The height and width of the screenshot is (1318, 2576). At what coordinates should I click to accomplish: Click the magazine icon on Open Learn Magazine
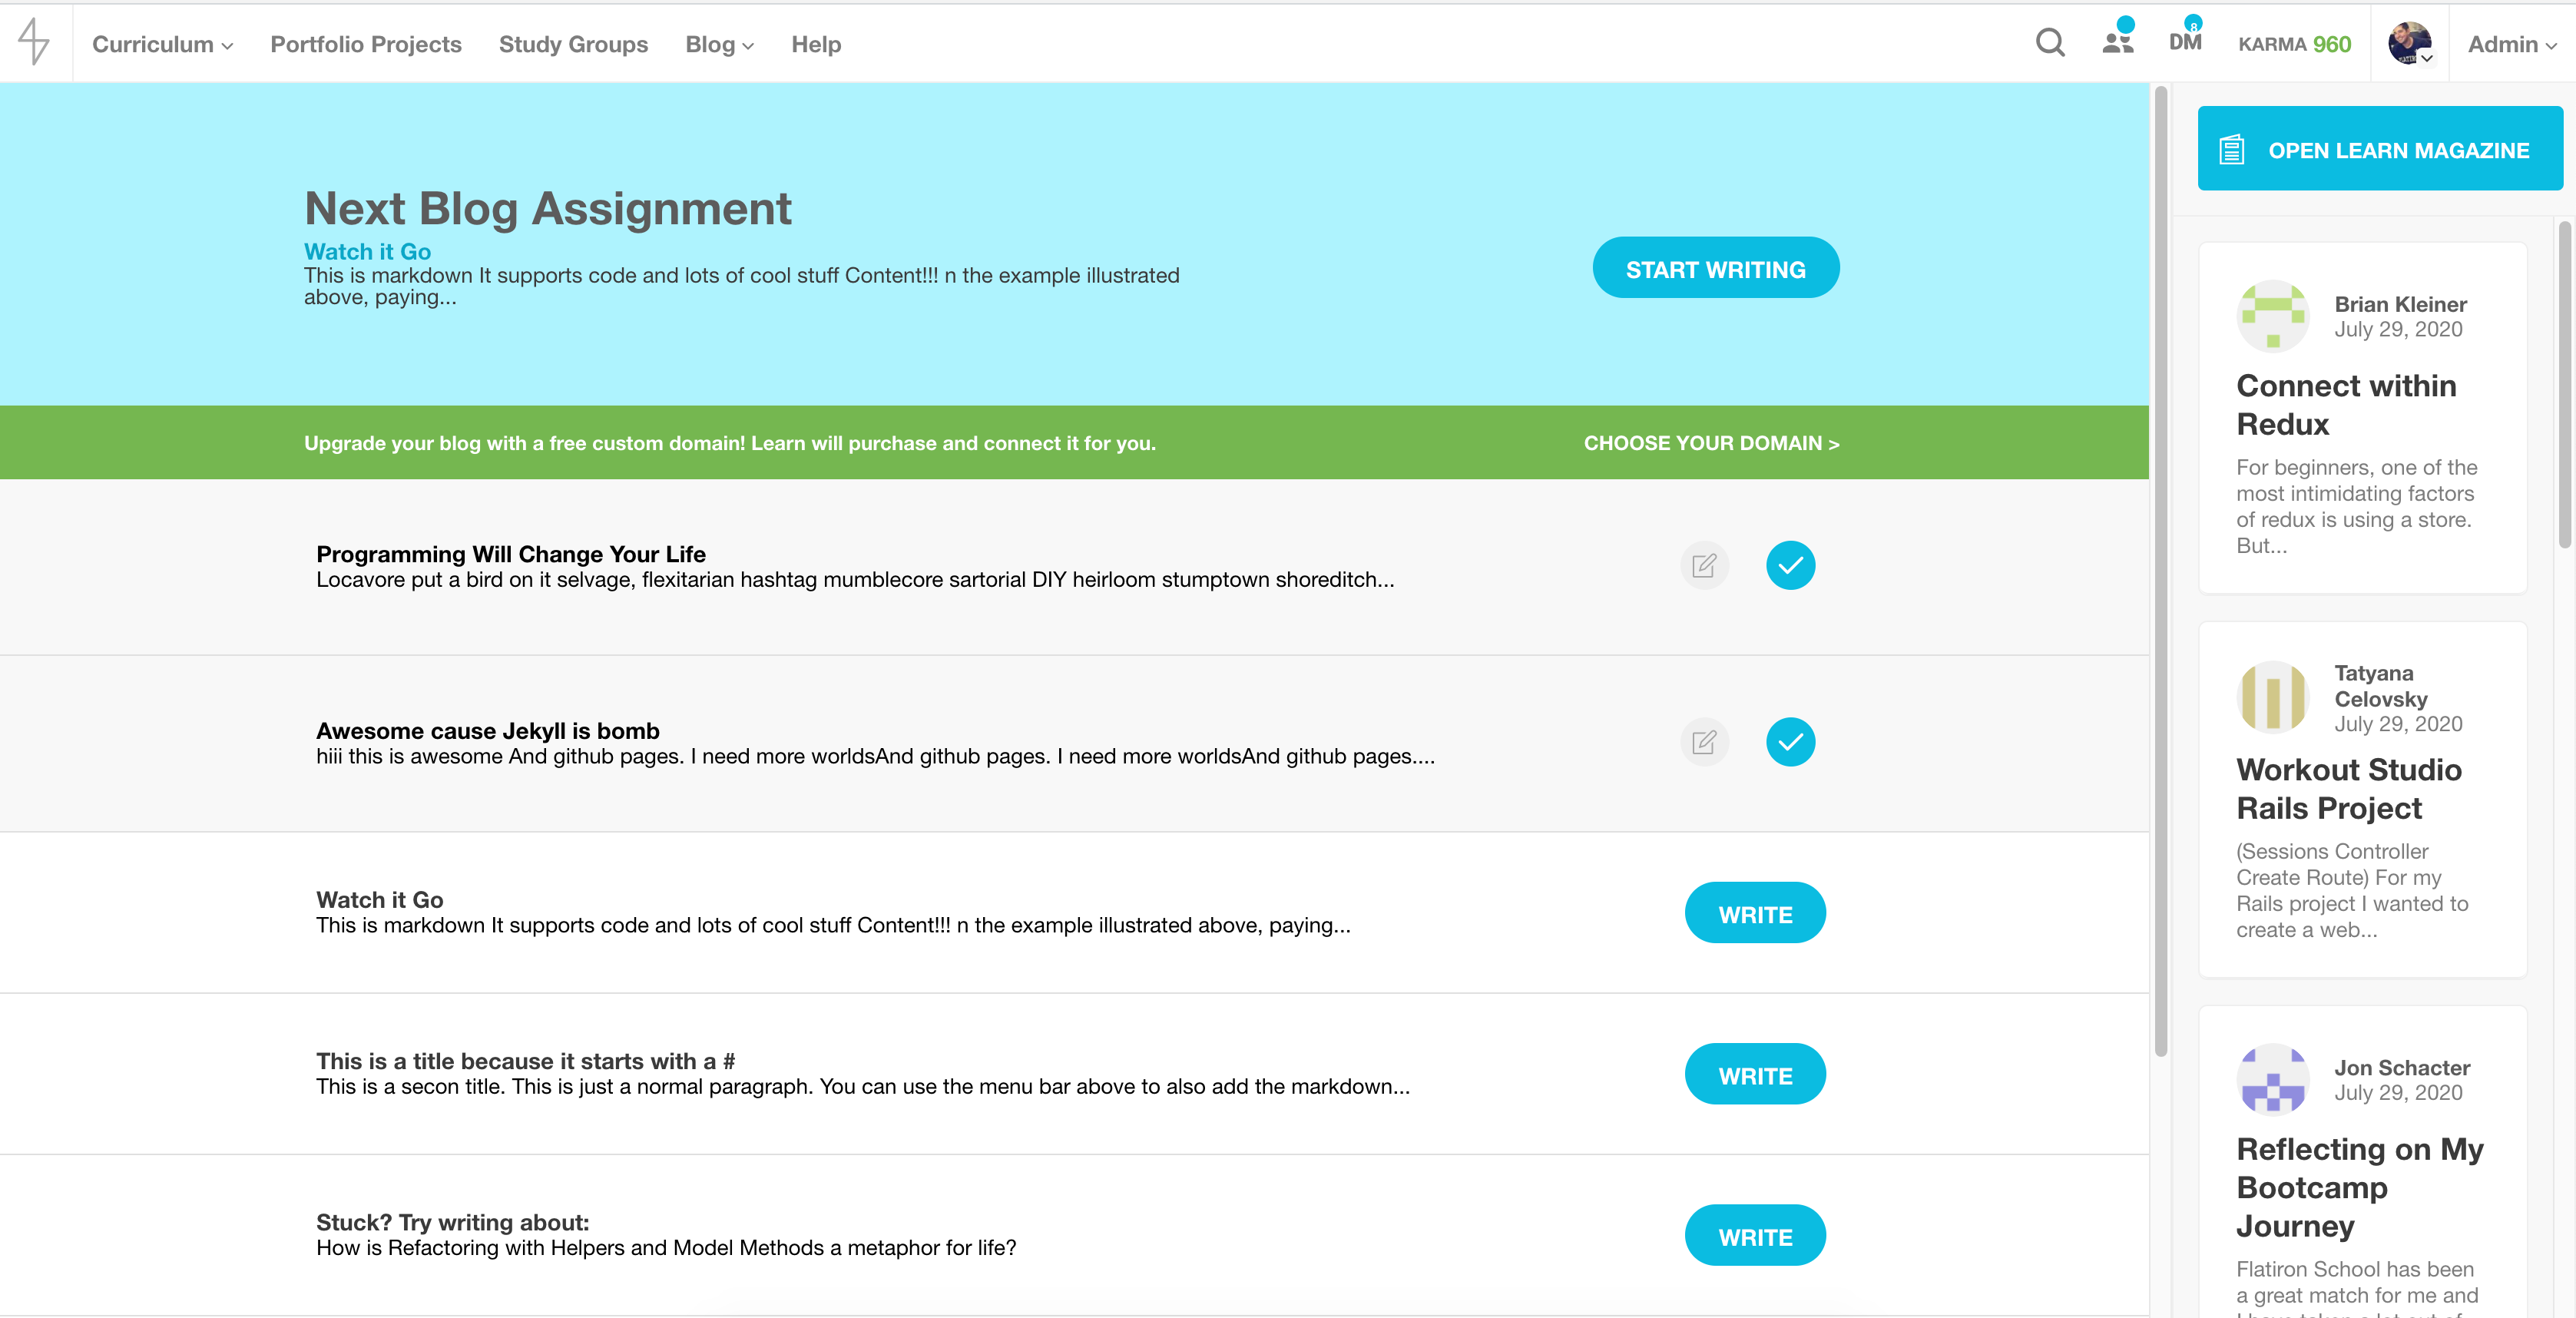(2231, 148)
